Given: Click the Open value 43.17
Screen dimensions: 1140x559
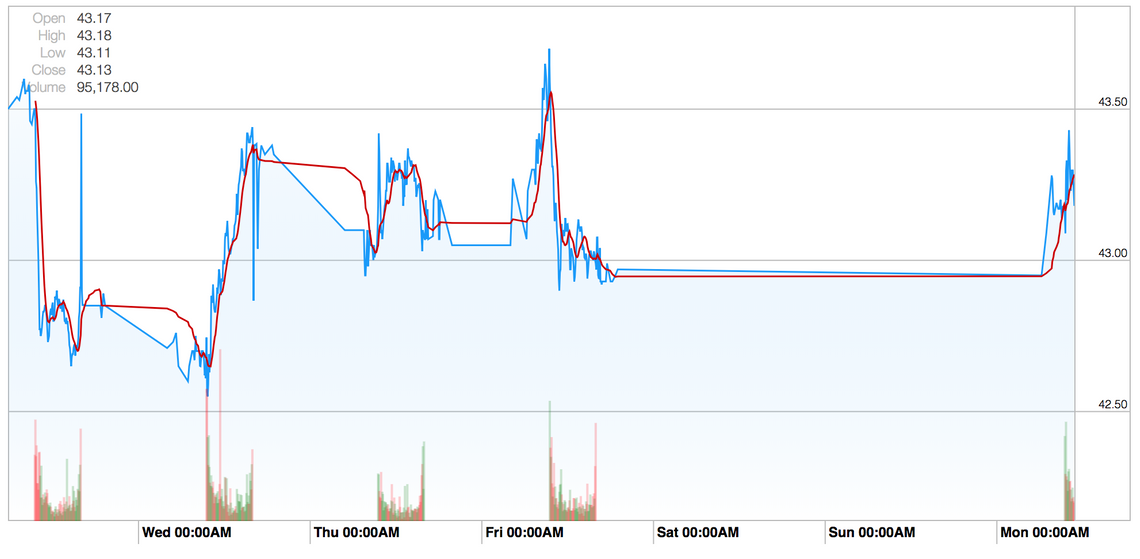Looking at the screenshot, I should (x=93, y=18).
